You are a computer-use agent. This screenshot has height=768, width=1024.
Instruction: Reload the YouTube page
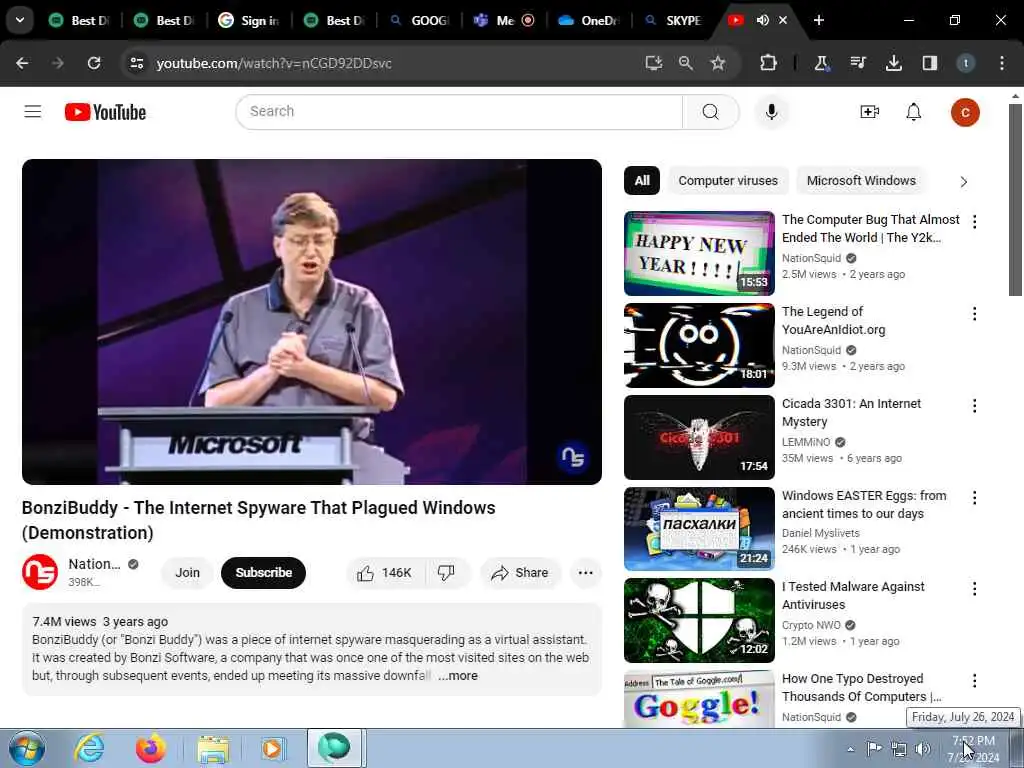point(94,63)
